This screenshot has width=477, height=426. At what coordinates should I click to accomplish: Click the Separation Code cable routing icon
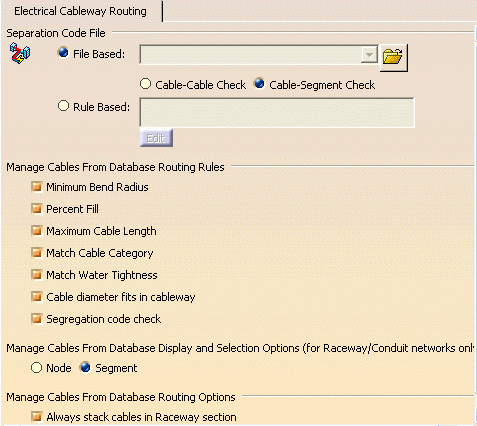pos(20,53)
